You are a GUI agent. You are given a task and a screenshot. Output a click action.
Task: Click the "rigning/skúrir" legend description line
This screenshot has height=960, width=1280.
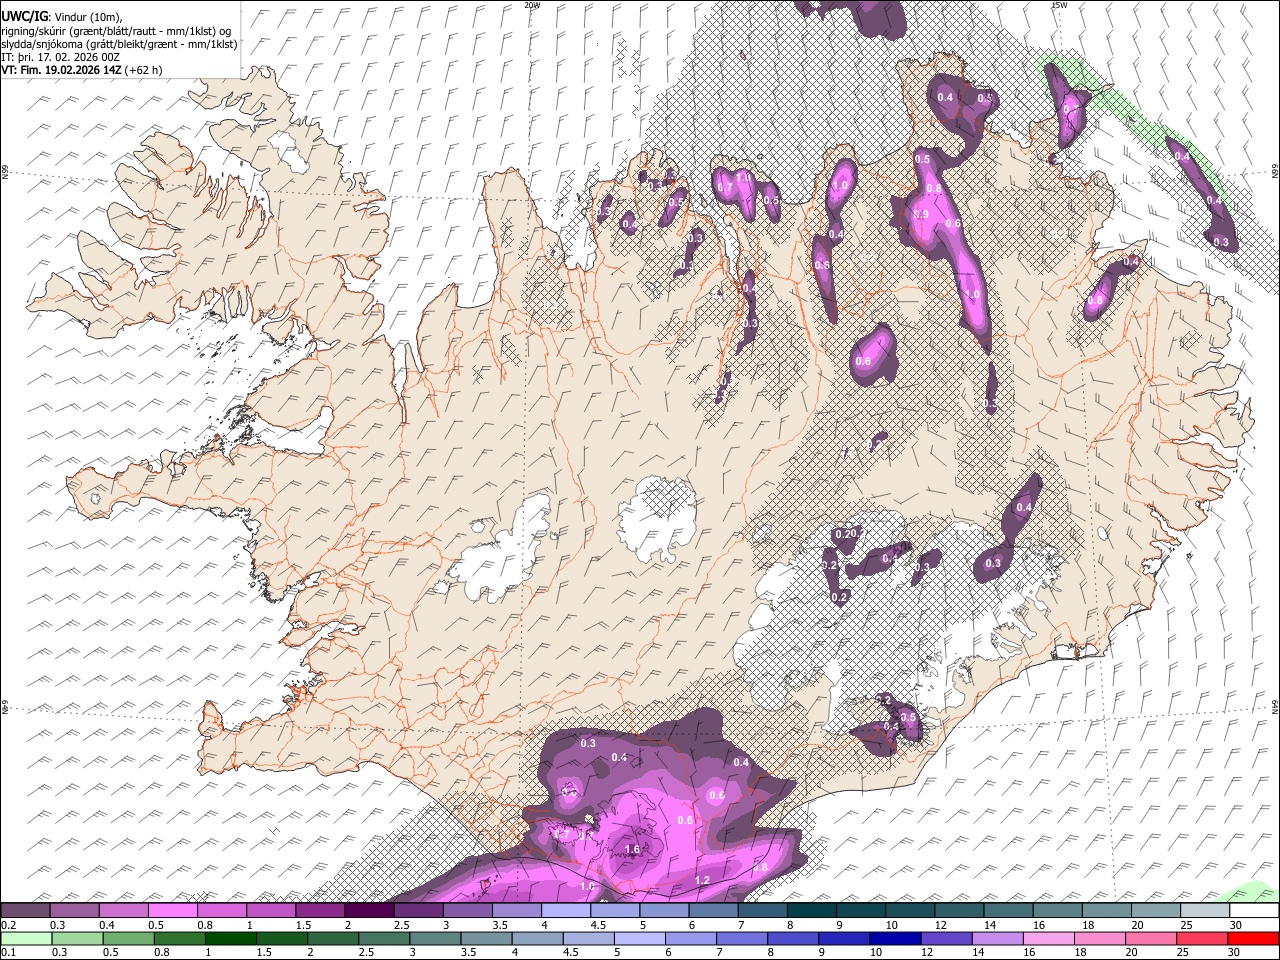(117, 31)
